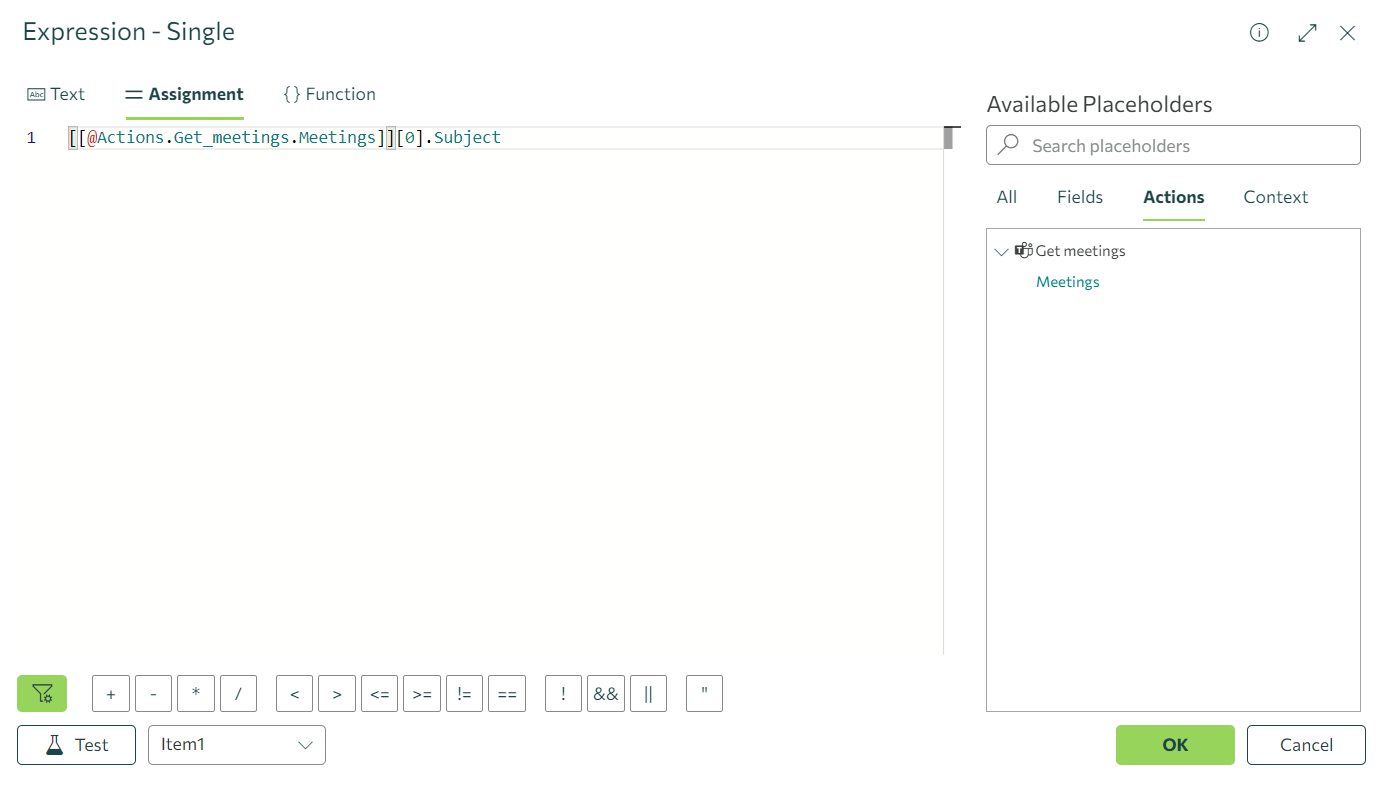Switch to the Fields placeholders tab
This screenshot has width=1379, height=786.
point(1080,197)
